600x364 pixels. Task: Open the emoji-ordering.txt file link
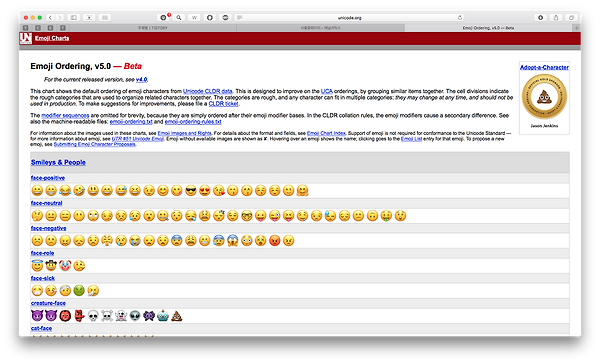(x=131, y=122)
